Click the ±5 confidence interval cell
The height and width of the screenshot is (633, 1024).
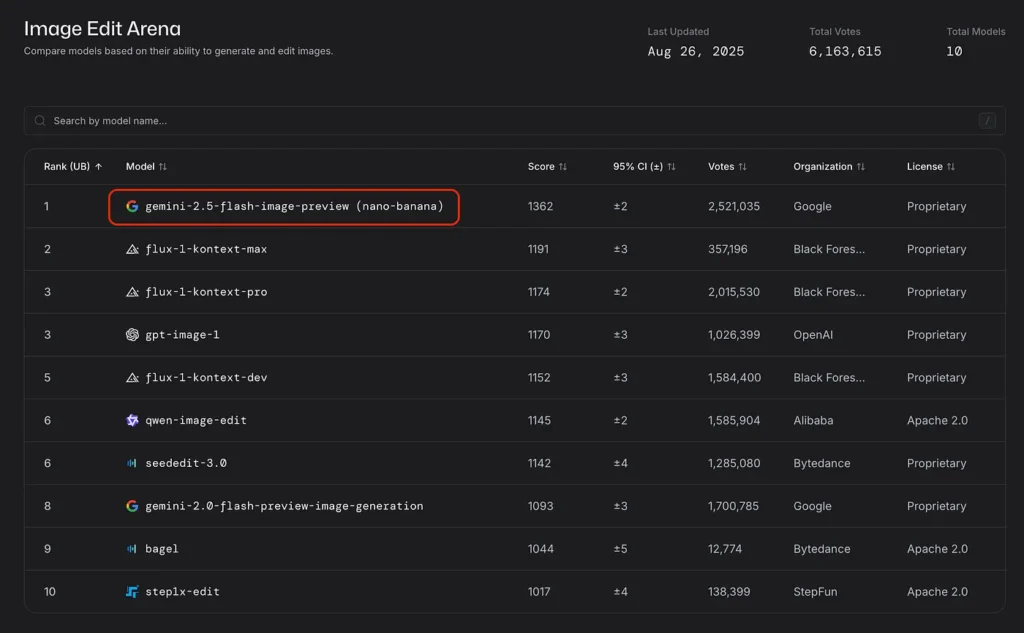(x=620, y=549)
